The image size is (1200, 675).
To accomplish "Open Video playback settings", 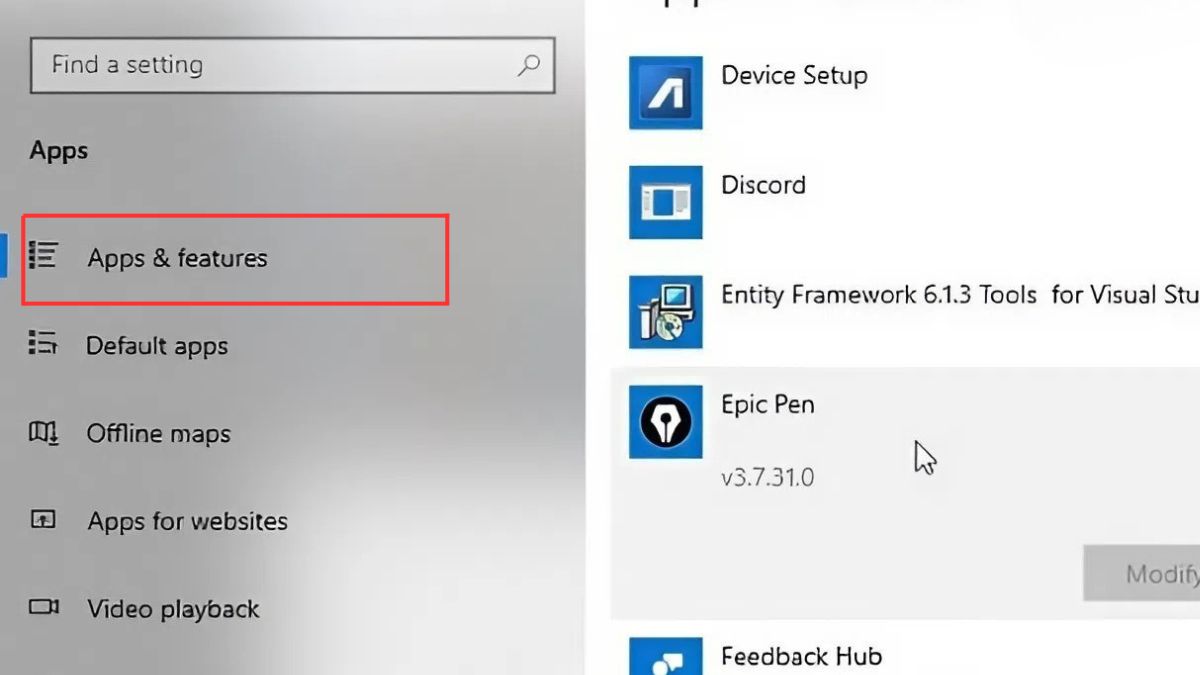I will [173, 609].
